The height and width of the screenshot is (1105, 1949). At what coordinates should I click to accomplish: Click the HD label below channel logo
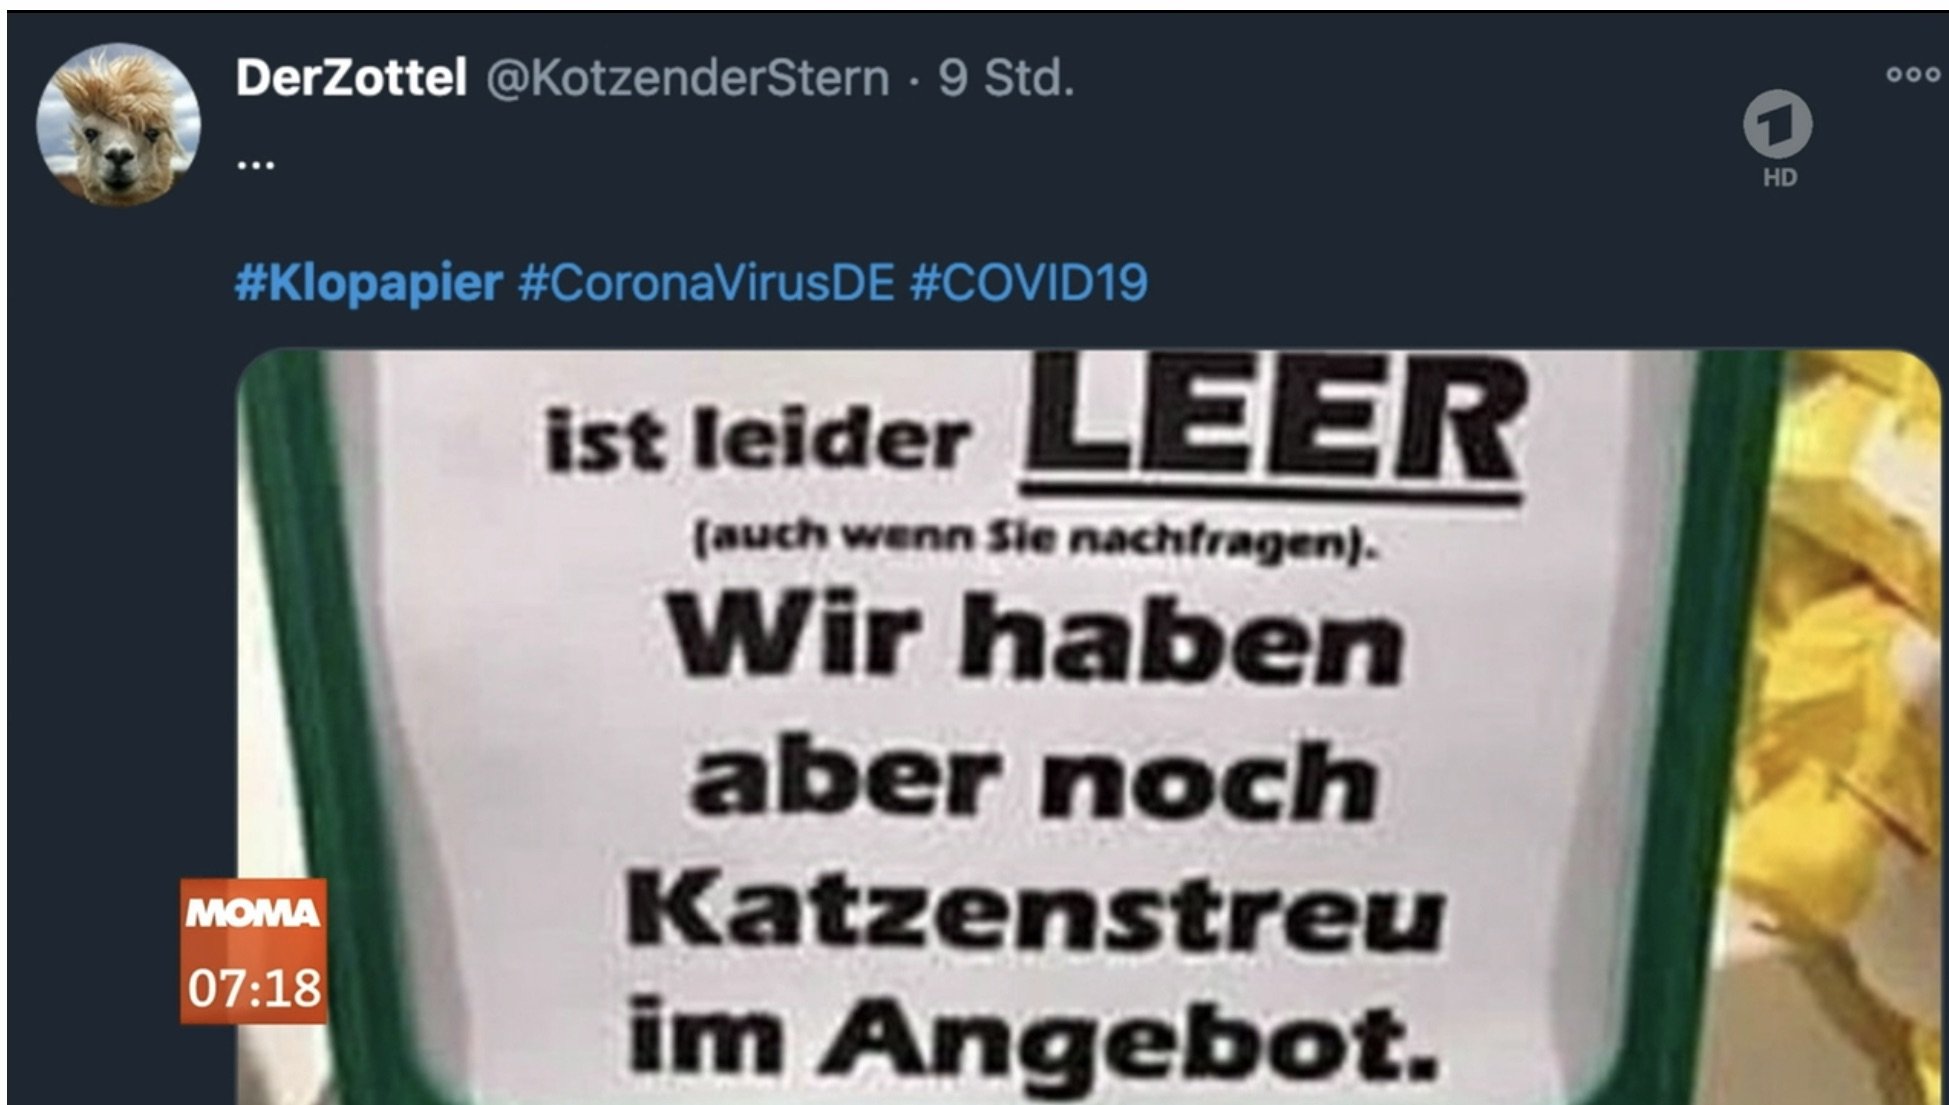click(1779, 178)
